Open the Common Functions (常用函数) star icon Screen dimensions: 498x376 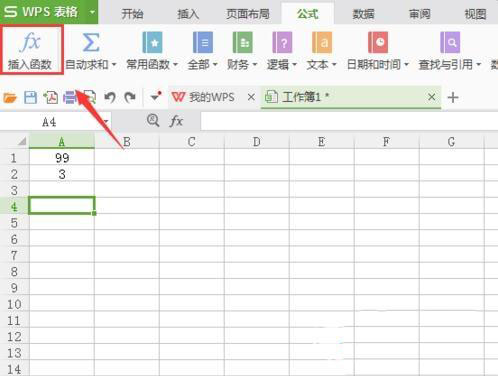point(152,42)
